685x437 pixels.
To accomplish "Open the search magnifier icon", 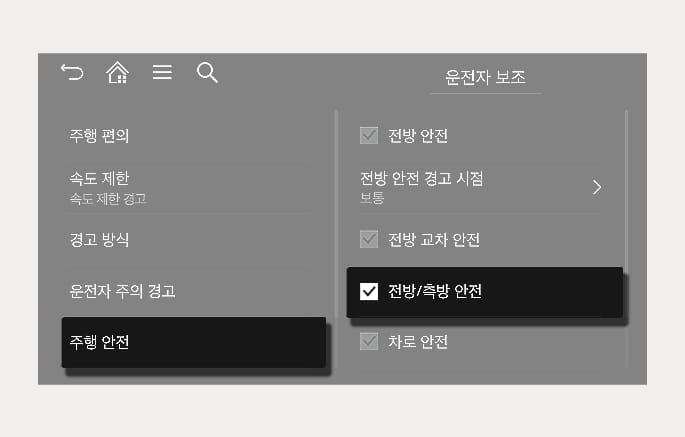I will 207,73.
